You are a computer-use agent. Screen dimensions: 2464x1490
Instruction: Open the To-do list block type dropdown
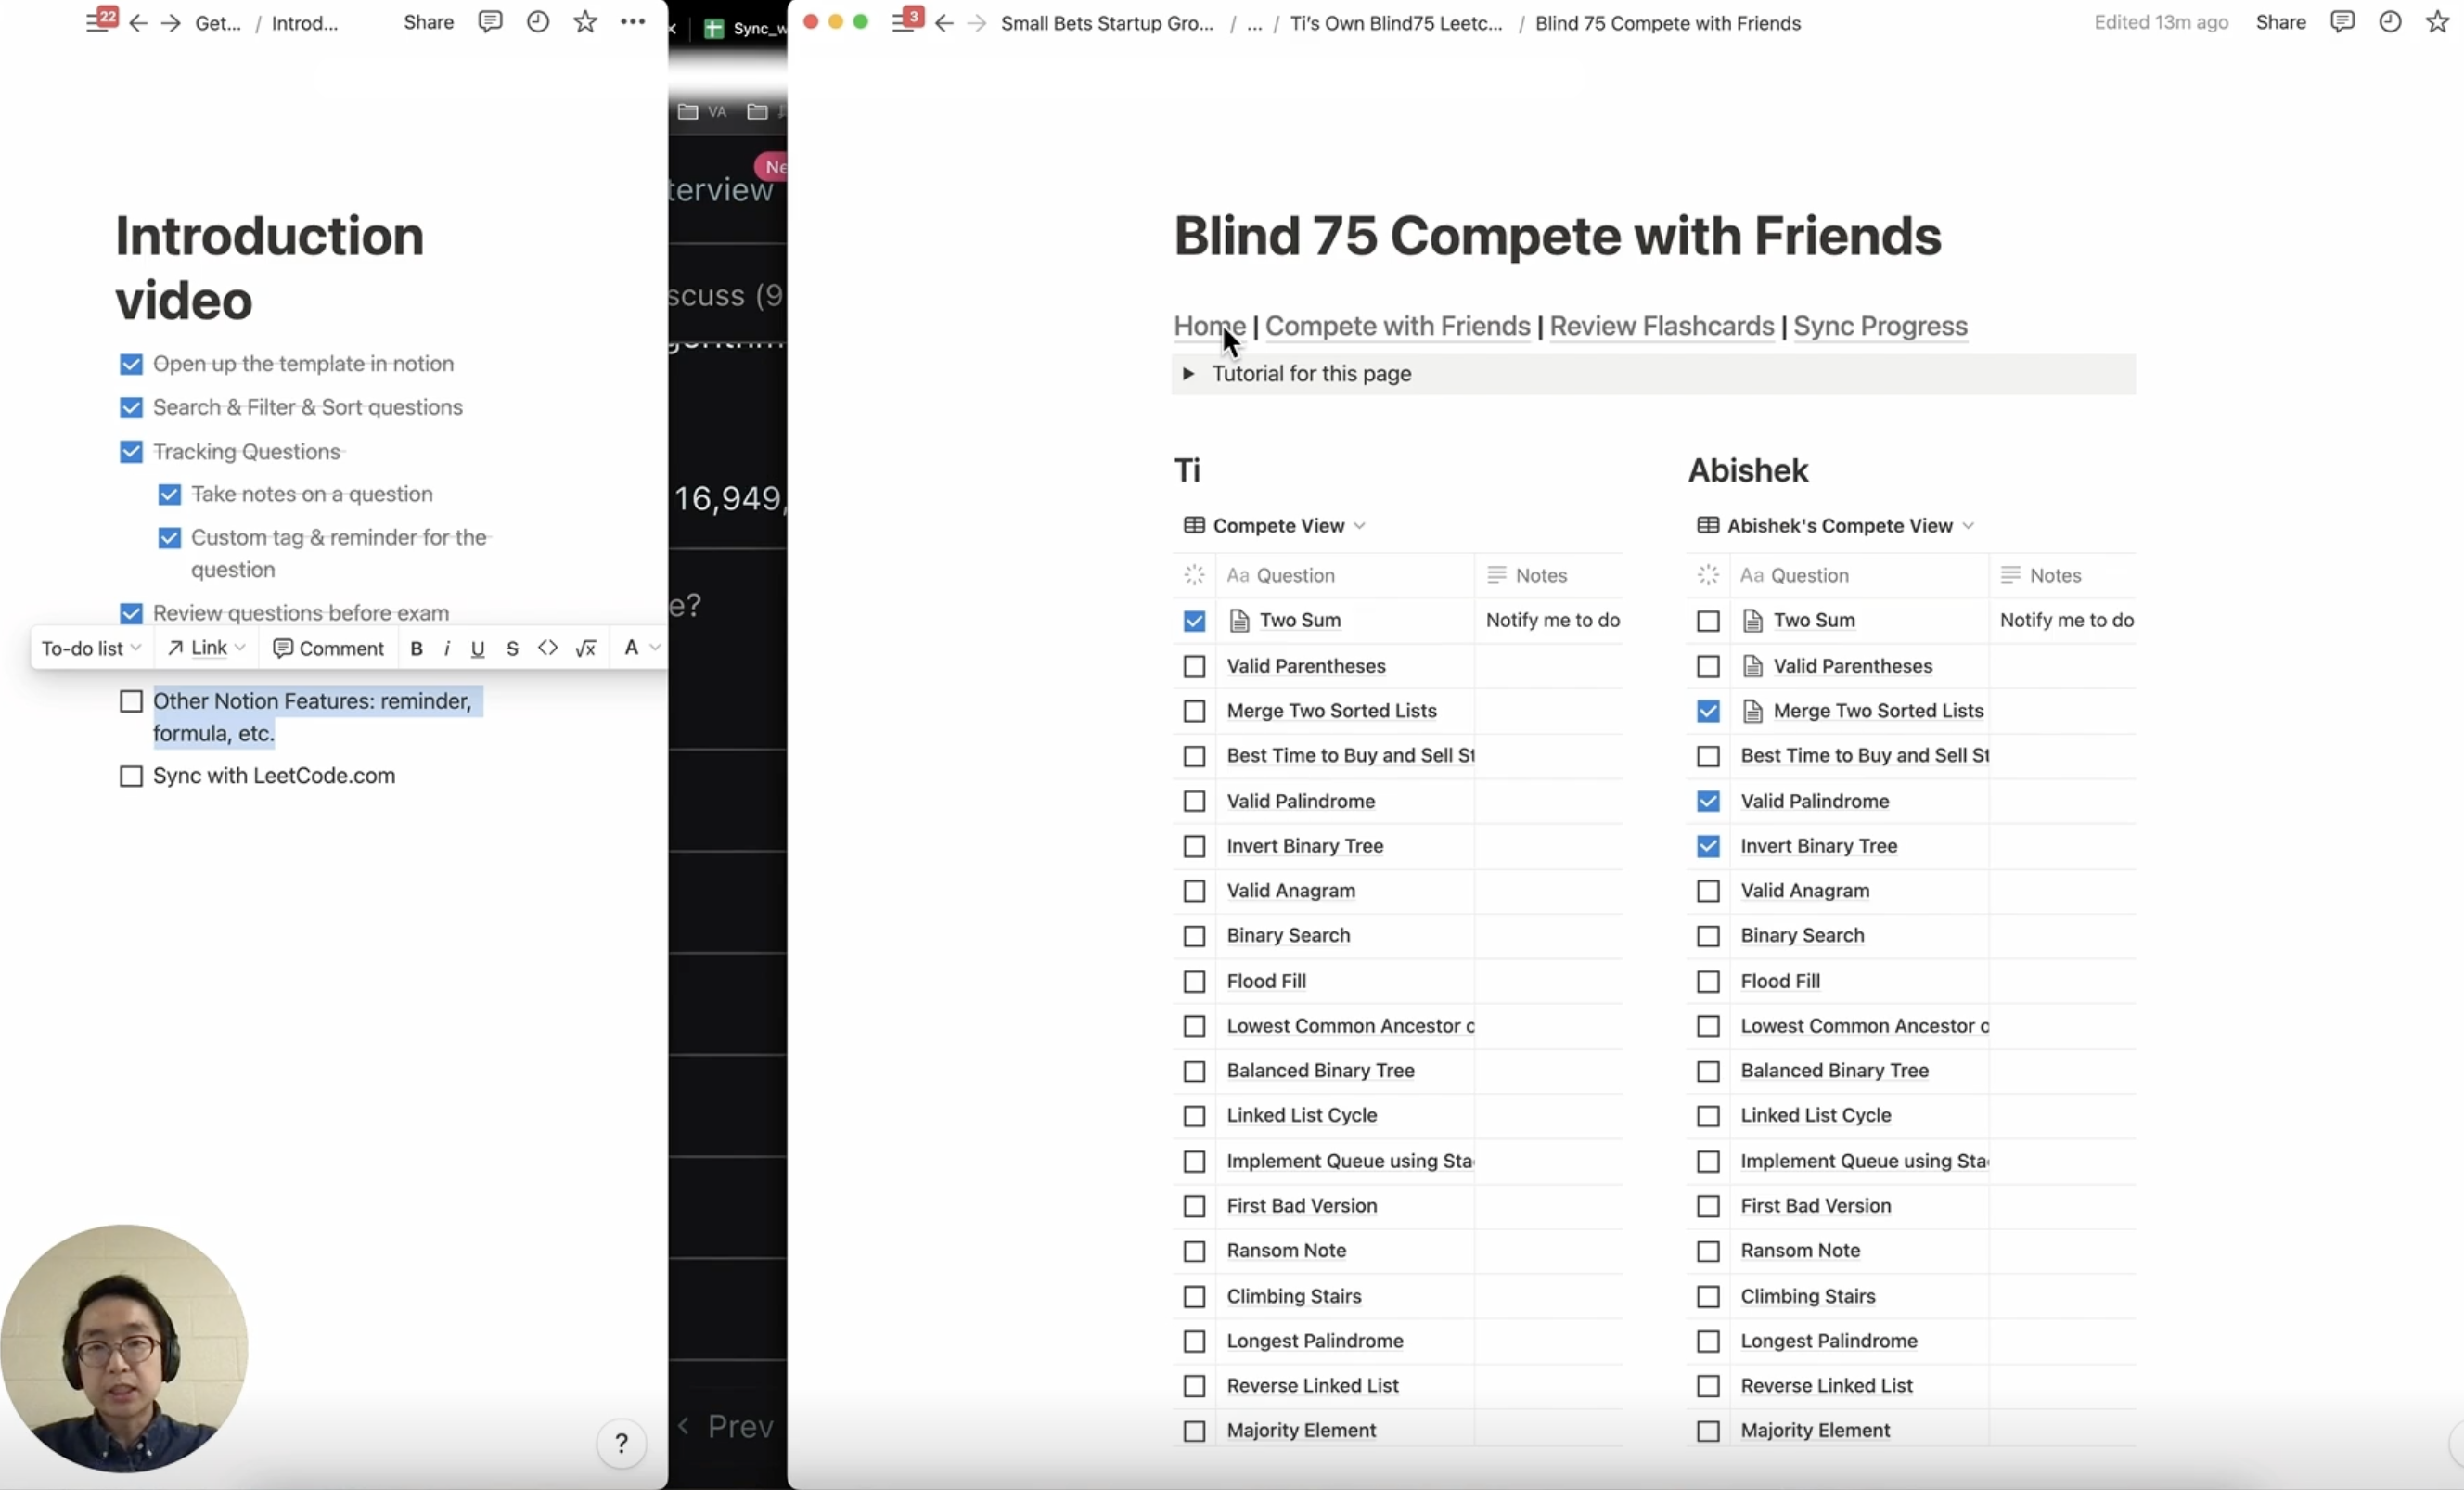pos(90,648)
